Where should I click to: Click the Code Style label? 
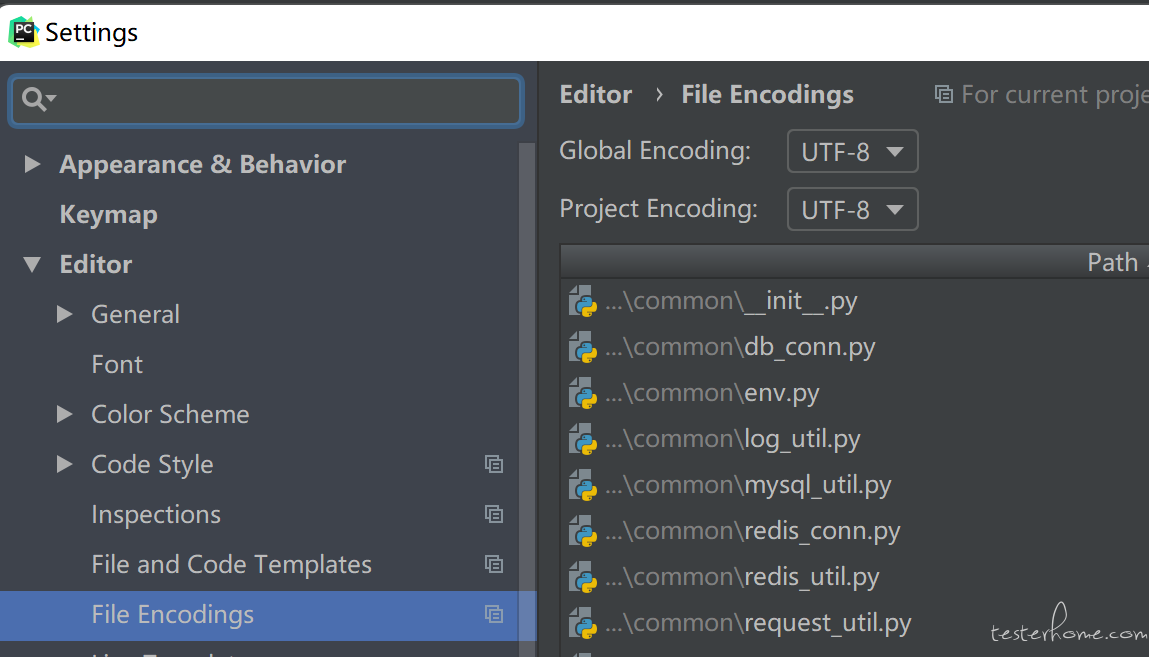152,464
